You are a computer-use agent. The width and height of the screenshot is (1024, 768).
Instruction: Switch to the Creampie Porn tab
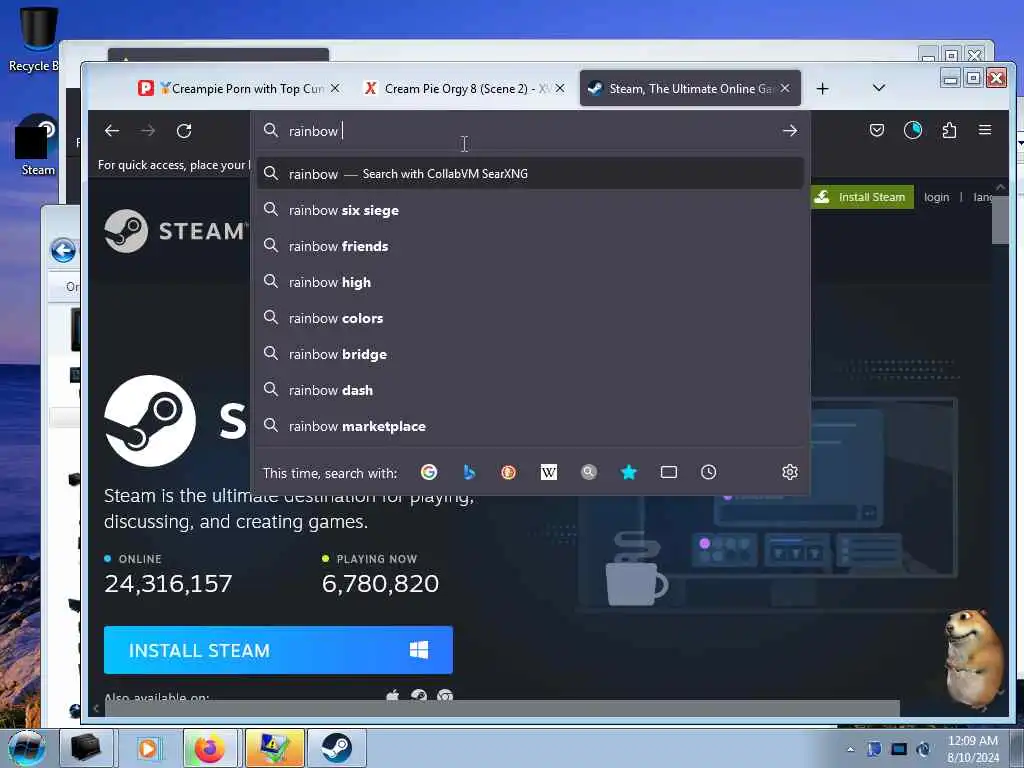[x=239, y=88]
